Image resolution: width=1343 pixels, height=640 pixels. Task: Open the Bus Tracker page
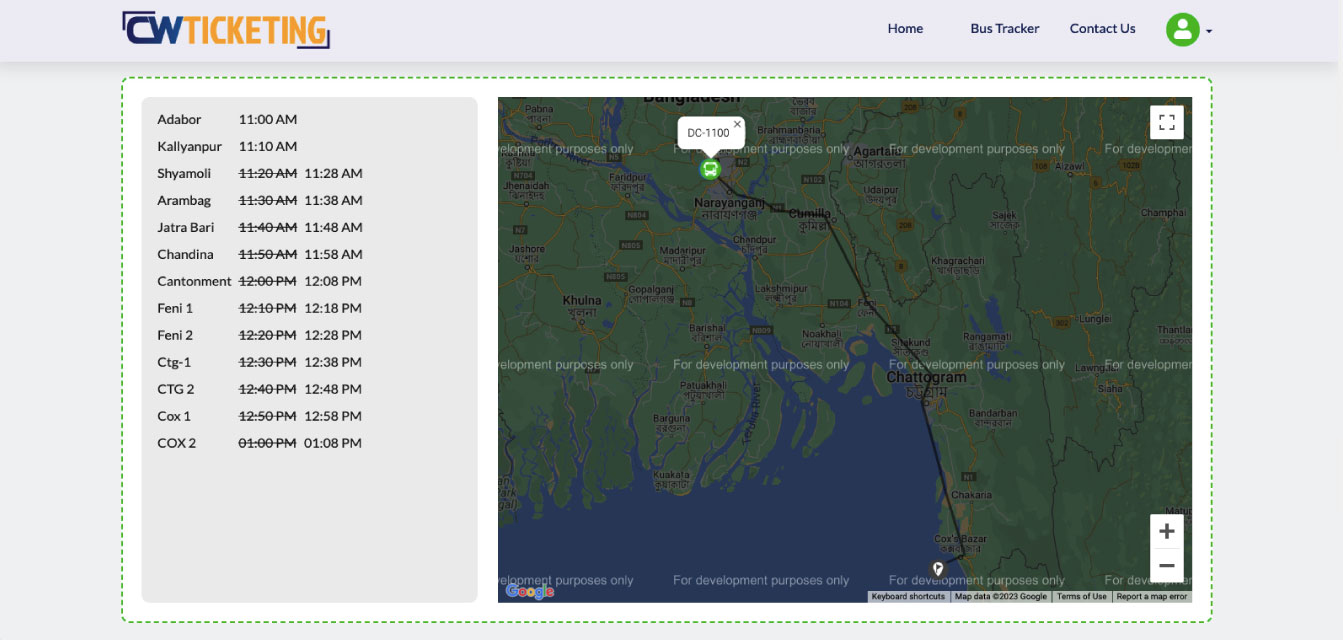pyautogui.click(x=1004, y=29)
